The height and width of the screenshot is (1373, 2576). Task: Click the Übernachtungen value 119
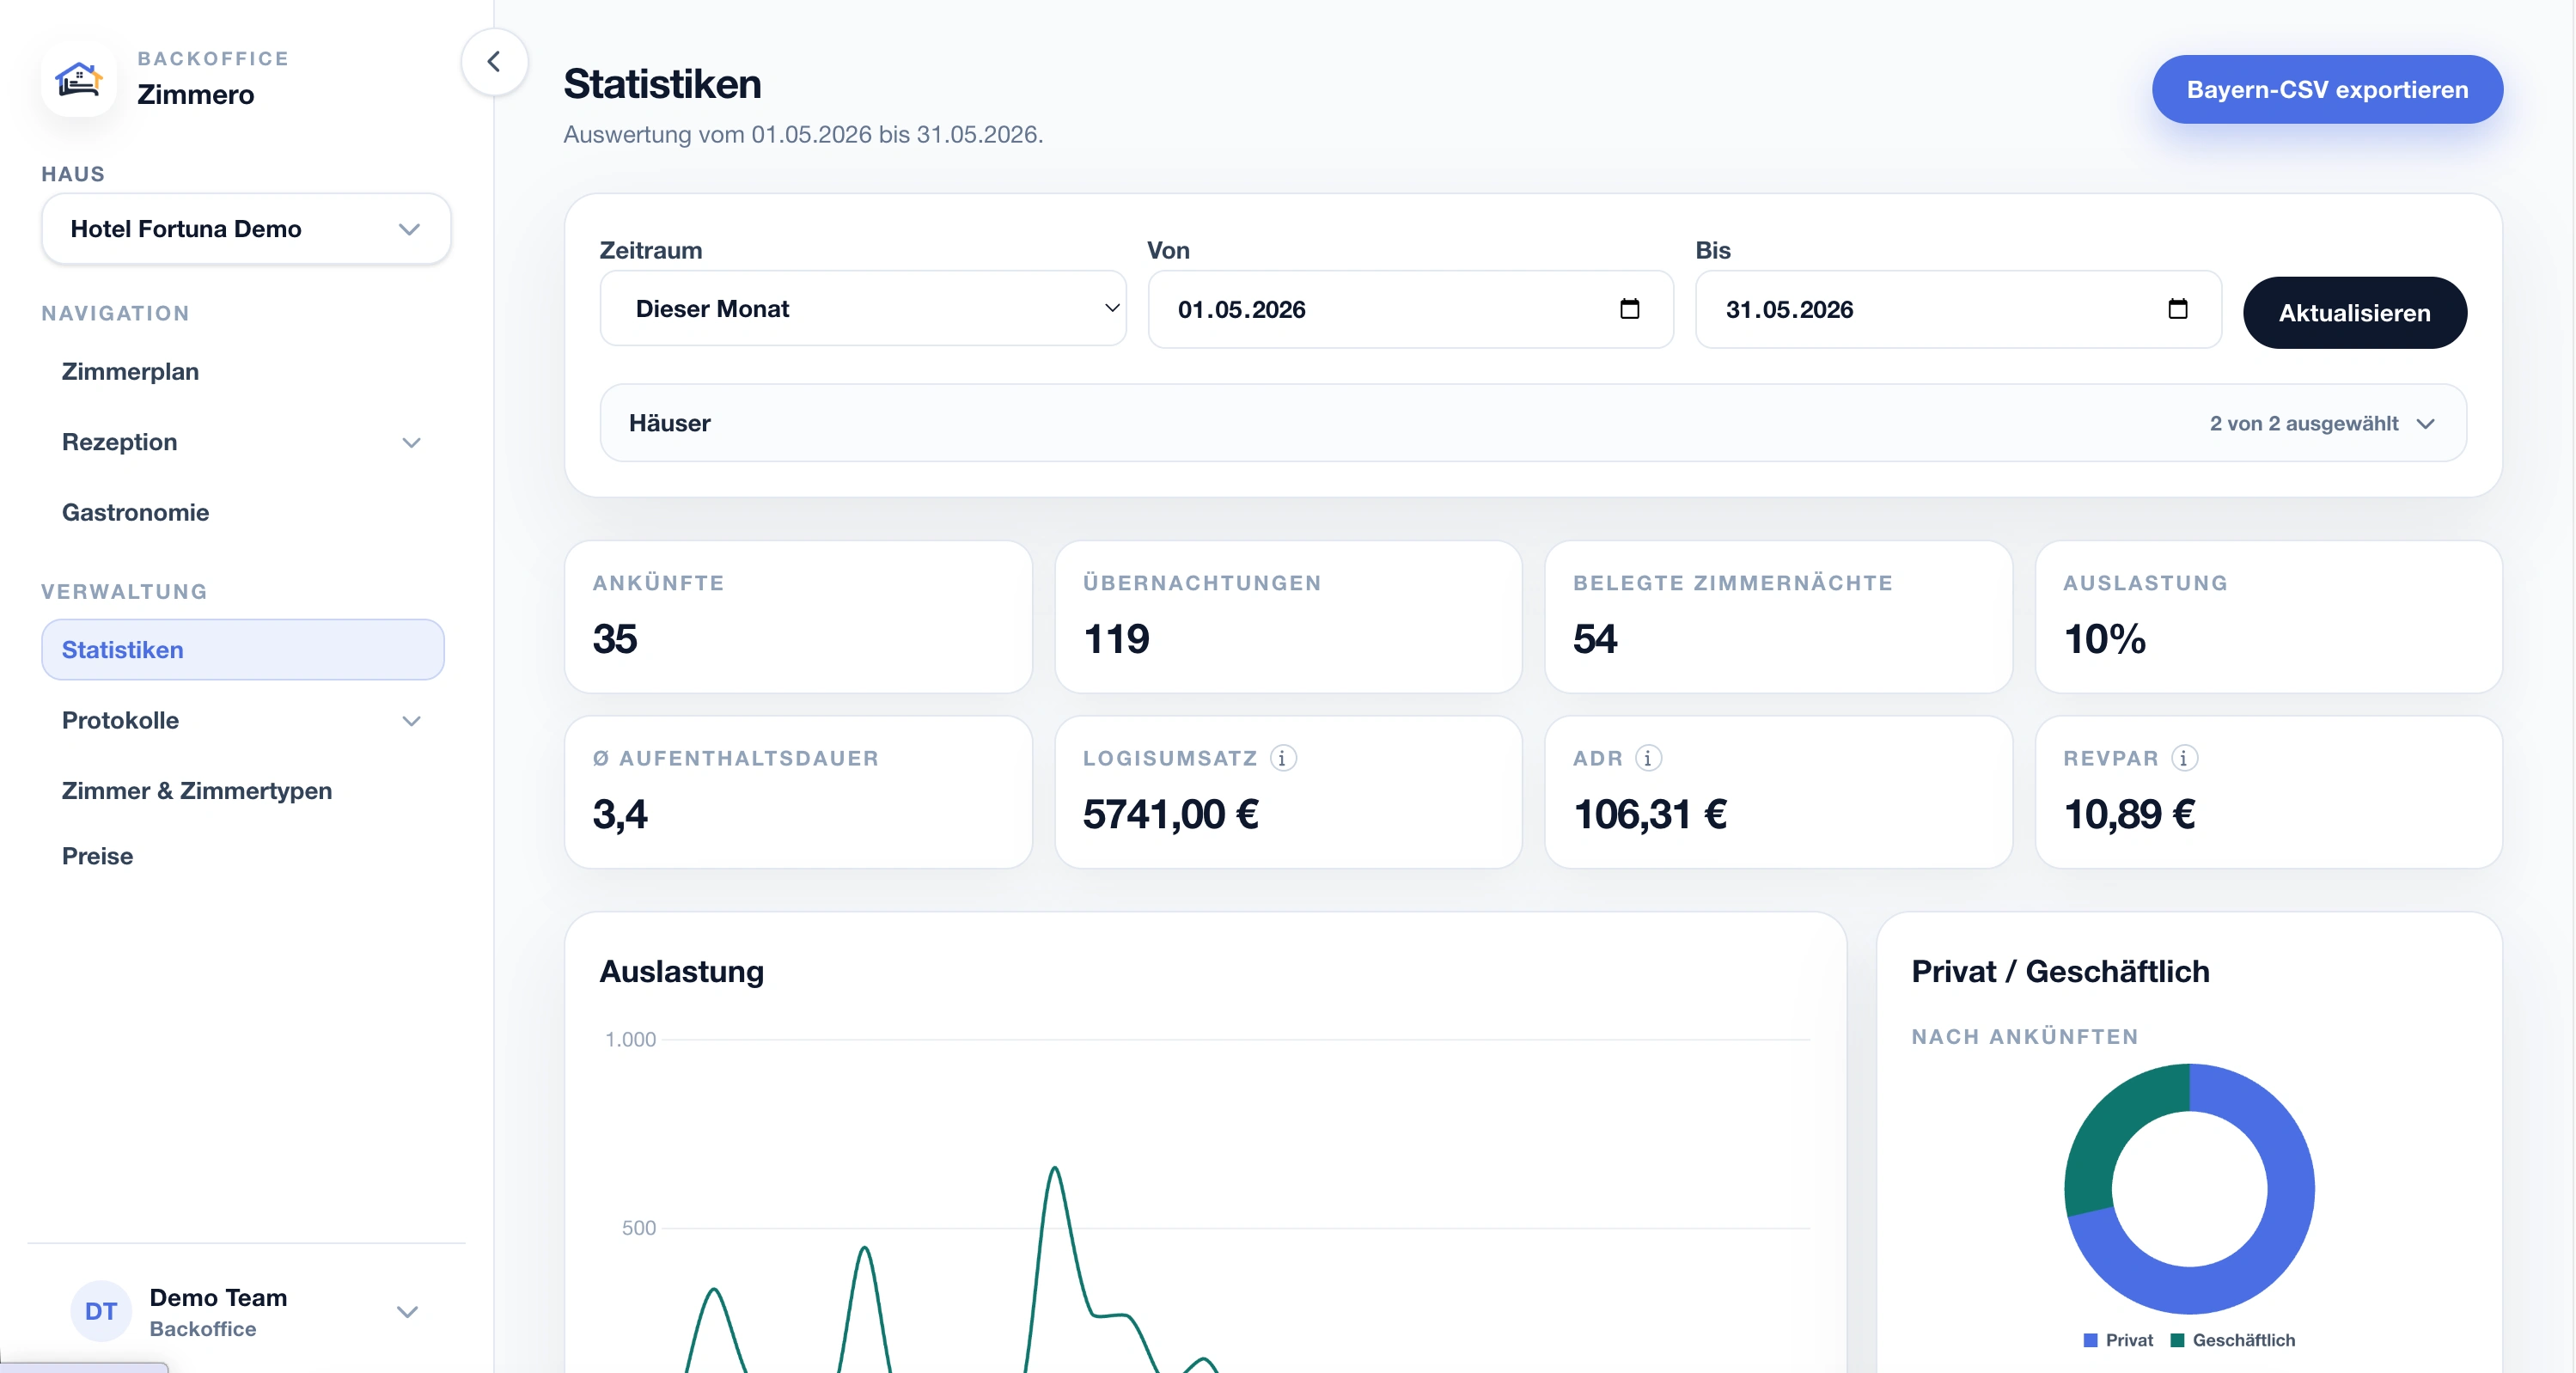(1116, 639)
